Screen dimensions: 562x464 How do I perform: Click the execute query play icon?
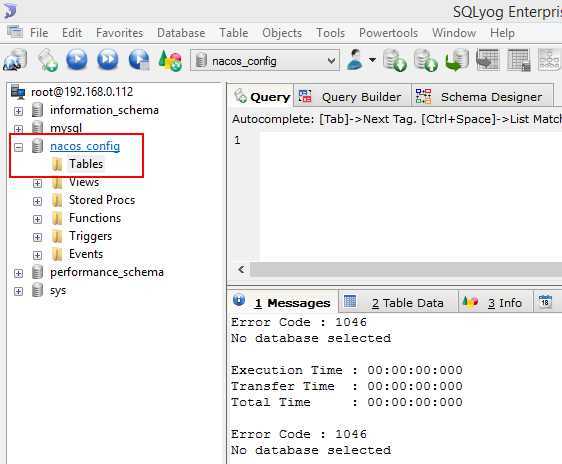(77, 59)
